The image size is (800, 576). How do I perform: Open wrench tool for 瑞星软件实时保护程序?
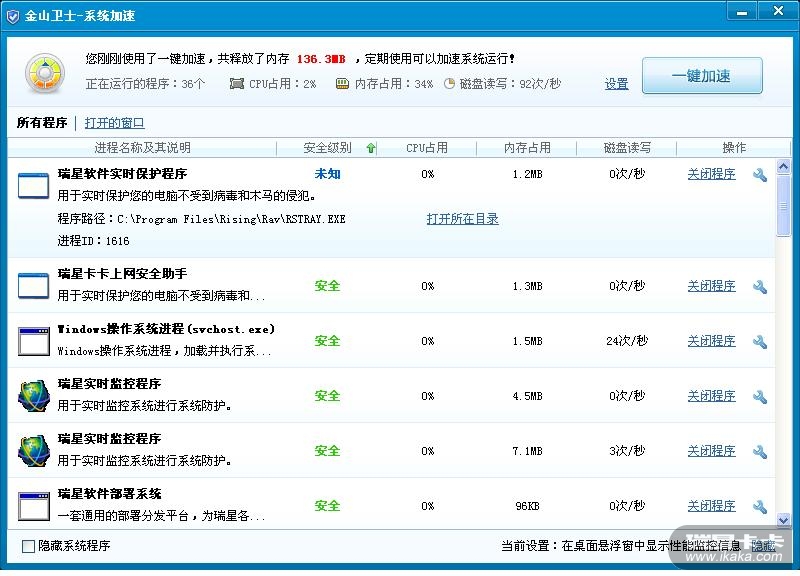[x=760, y=175]
